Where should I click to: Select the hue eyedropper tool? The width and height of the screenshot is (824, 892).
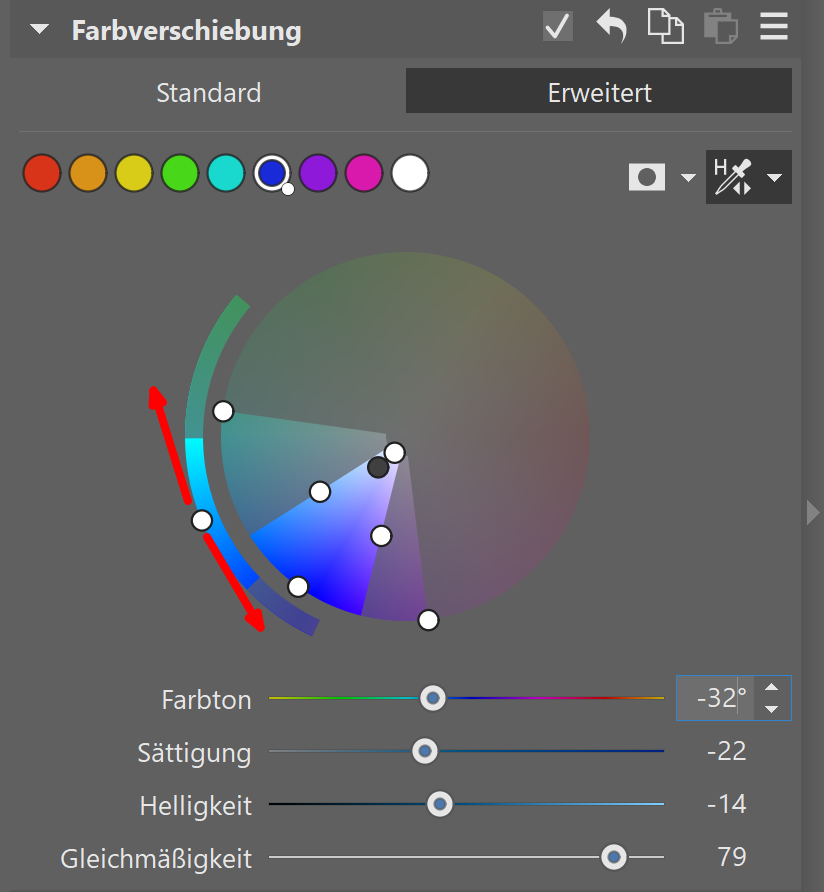point(734,177)
